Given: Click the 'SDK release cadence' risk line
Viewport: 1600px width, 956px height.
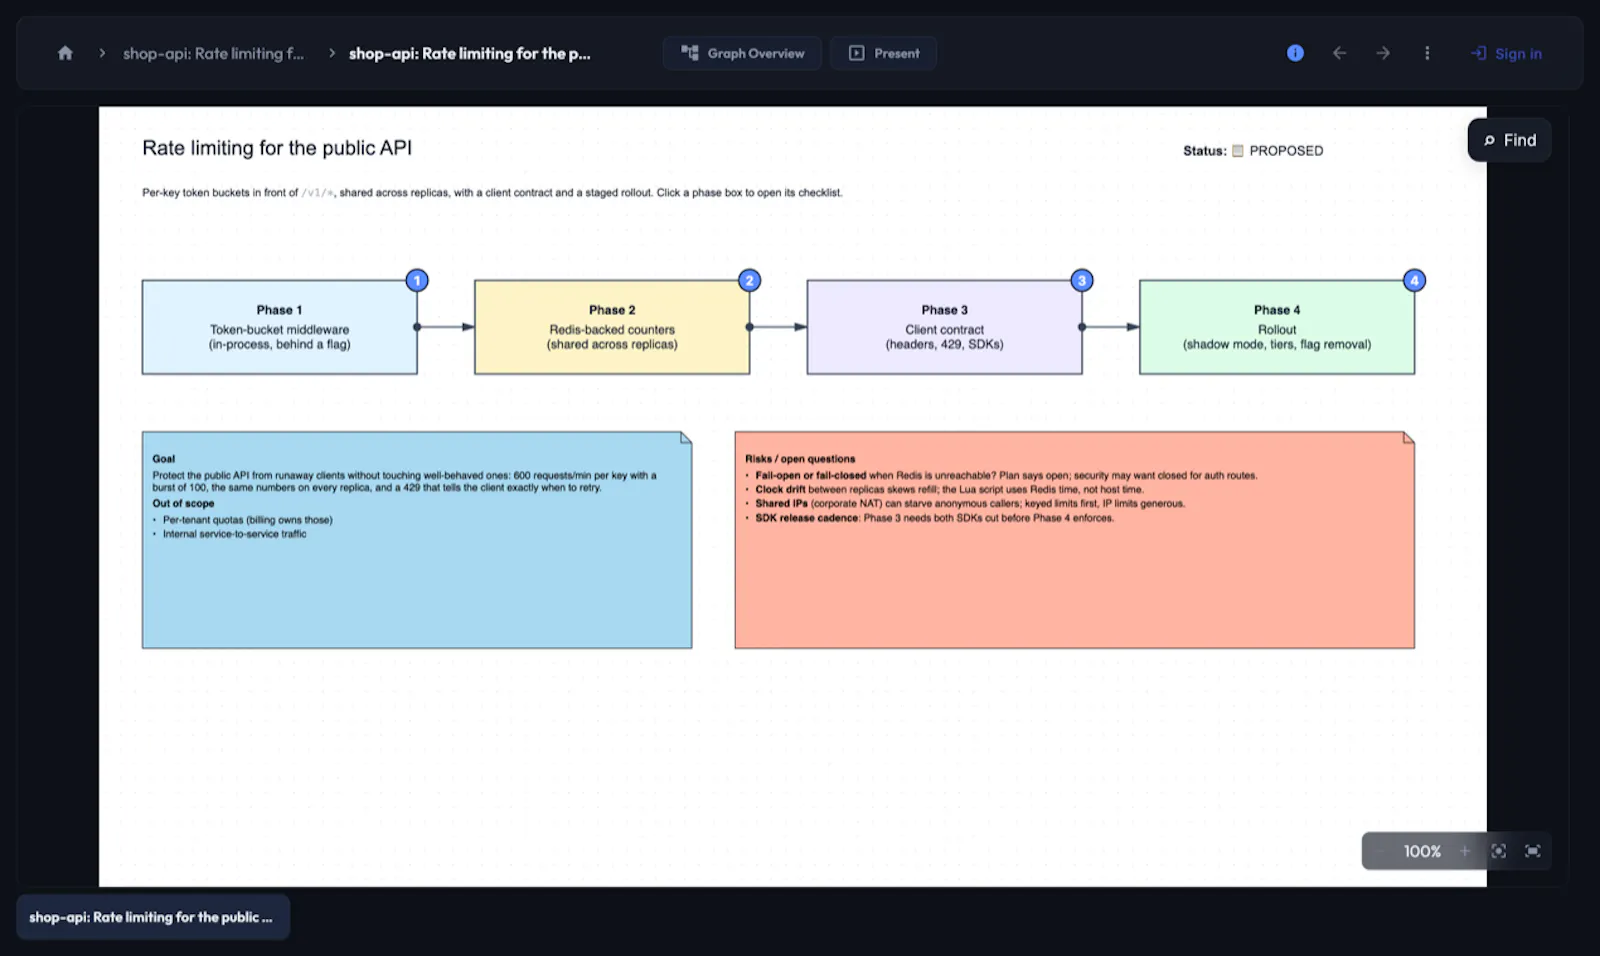Looking at the screenshot, I should pos(934,517).
